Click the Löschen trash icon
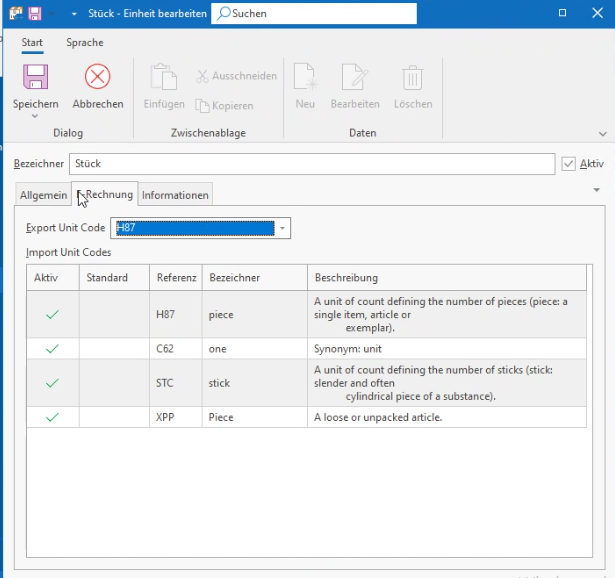 (x=412, y=77)
